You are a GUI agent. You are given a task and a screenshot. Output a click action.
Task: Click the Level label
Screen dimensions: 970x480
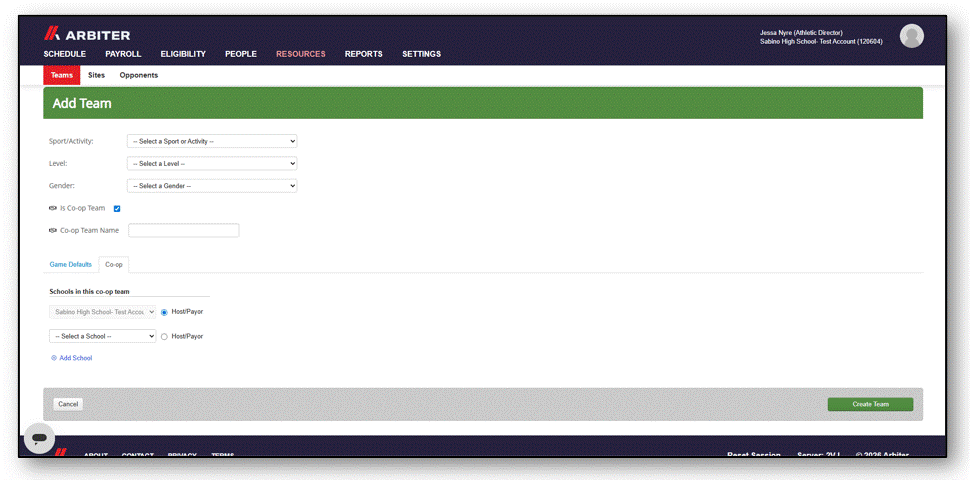click(58, 163)
